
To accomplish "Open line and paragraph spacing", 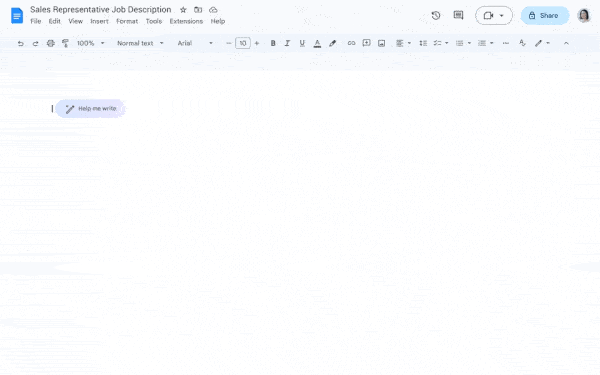I will (x=423, y=43).
